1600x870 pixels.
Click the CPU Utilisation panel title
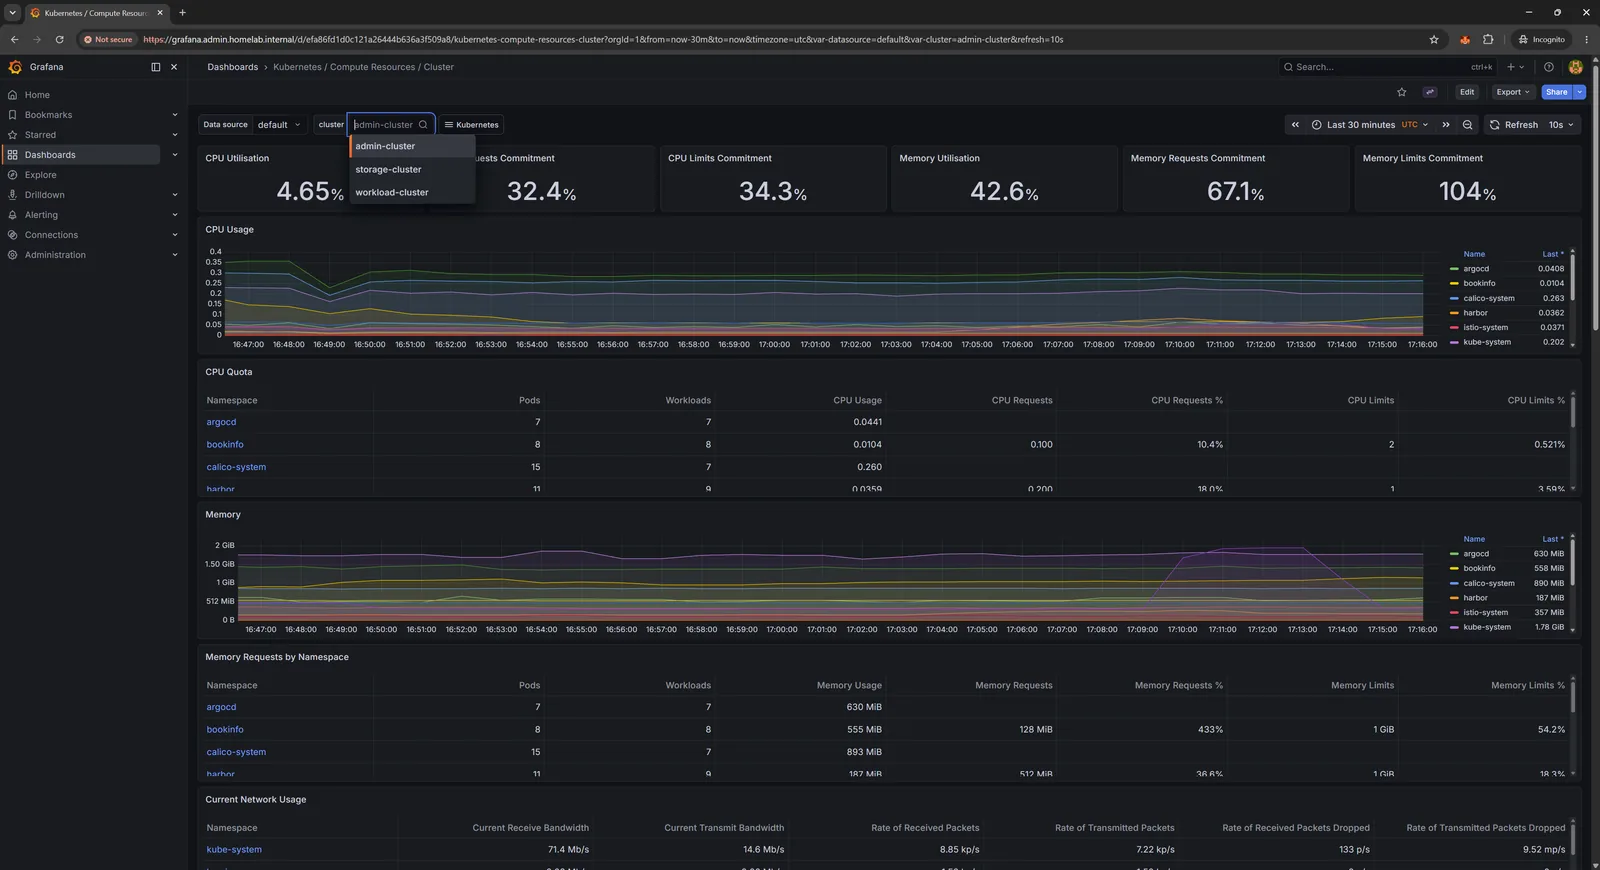tap(237, 158)
